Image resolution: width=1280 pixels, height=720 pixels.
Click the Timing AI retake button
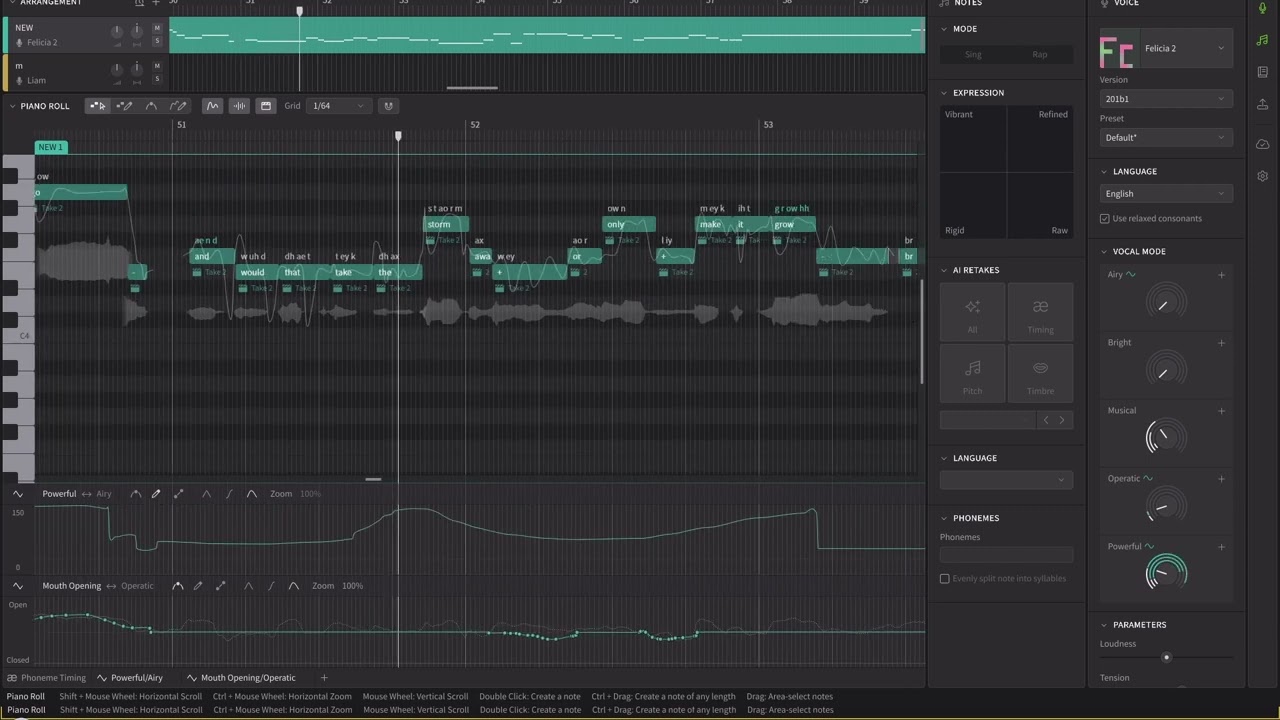pos(1040,313)
